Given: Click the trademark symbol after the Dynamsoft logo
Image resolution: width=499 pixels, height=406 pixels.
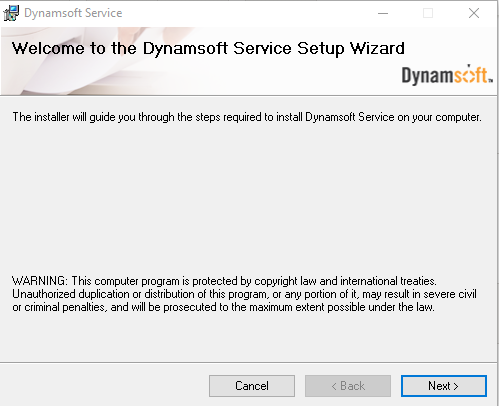Looking at the screenshot, I should coord(491,80).
